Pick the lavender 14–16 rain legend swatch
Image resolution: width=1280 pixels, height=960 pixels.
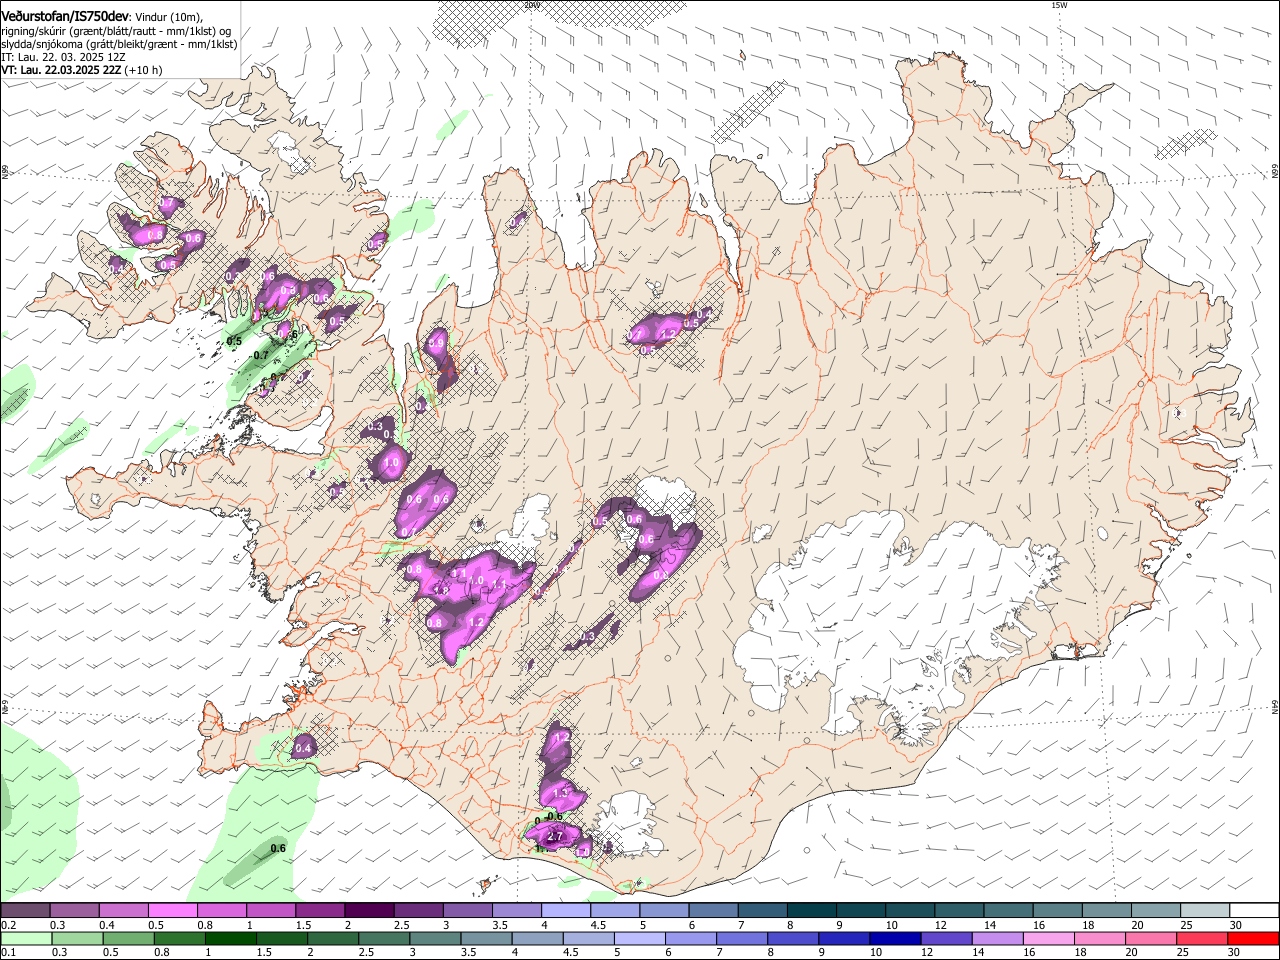[995, 938]
